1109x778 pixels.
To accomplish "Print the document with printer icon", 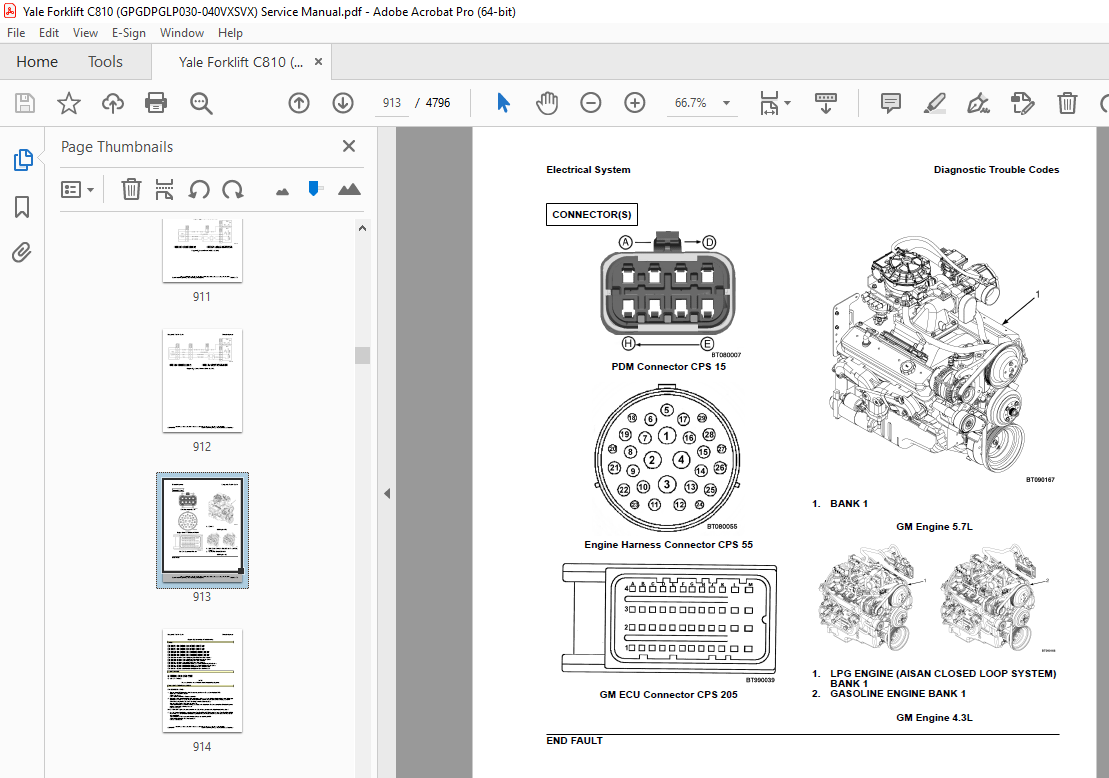I will coord(156,103).
